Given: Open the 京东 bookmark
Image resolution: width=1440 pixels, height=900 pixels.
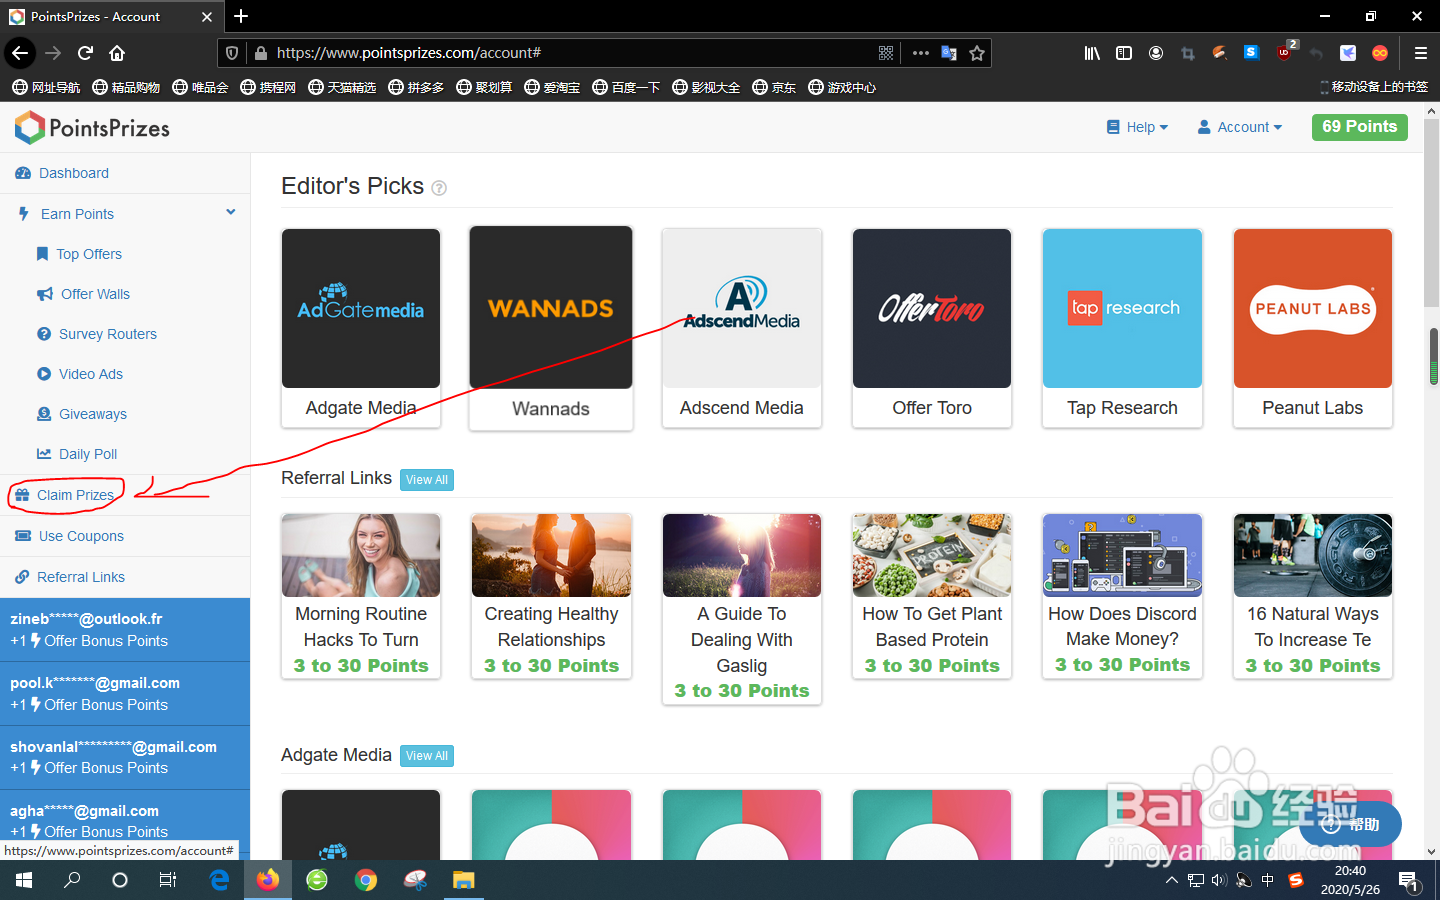Looking at the screenshot, I should click(x=774, y=87).
